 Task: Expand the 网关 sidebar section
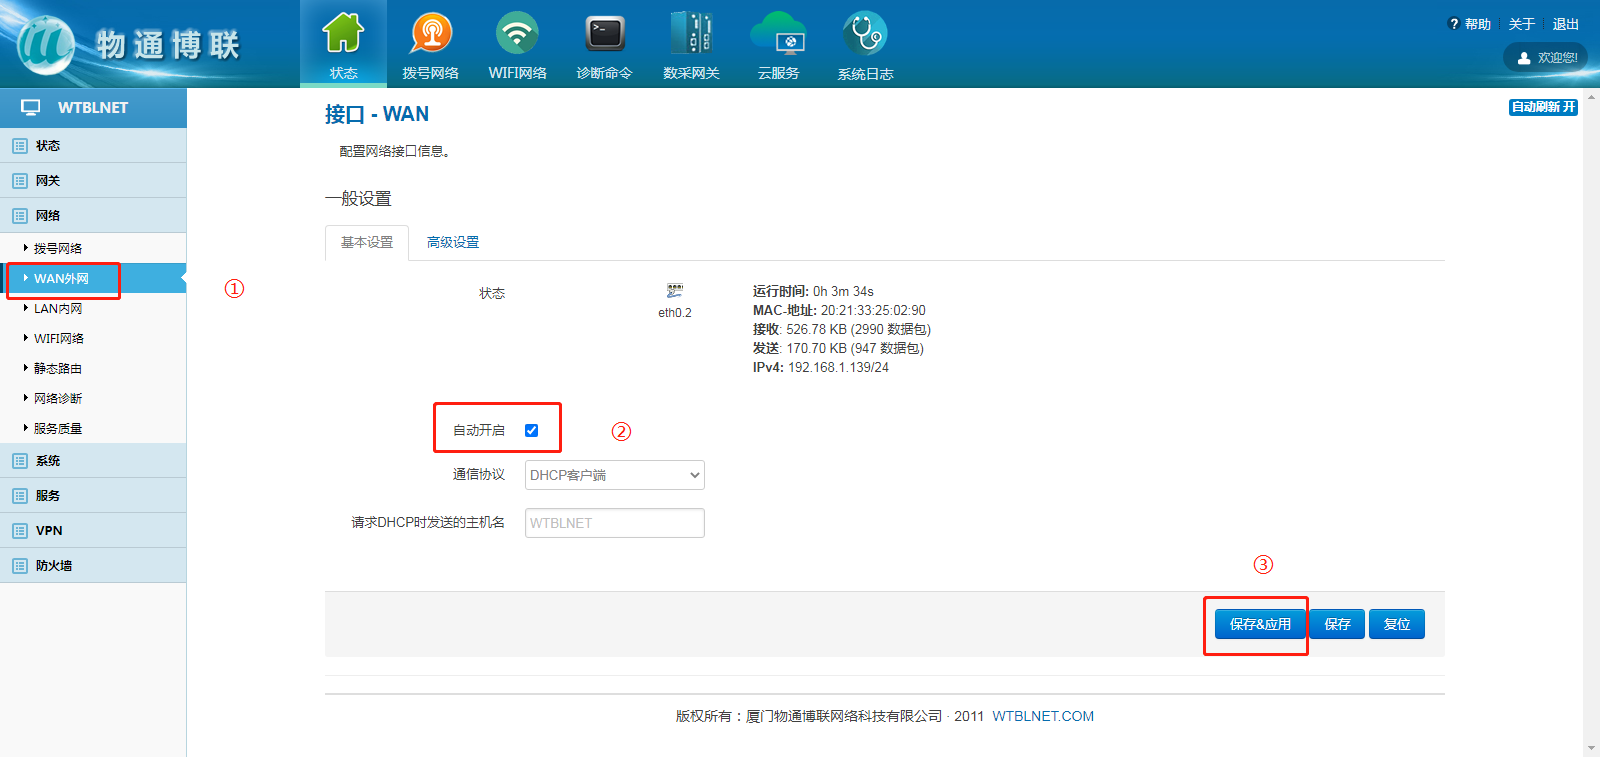[93, 181]
